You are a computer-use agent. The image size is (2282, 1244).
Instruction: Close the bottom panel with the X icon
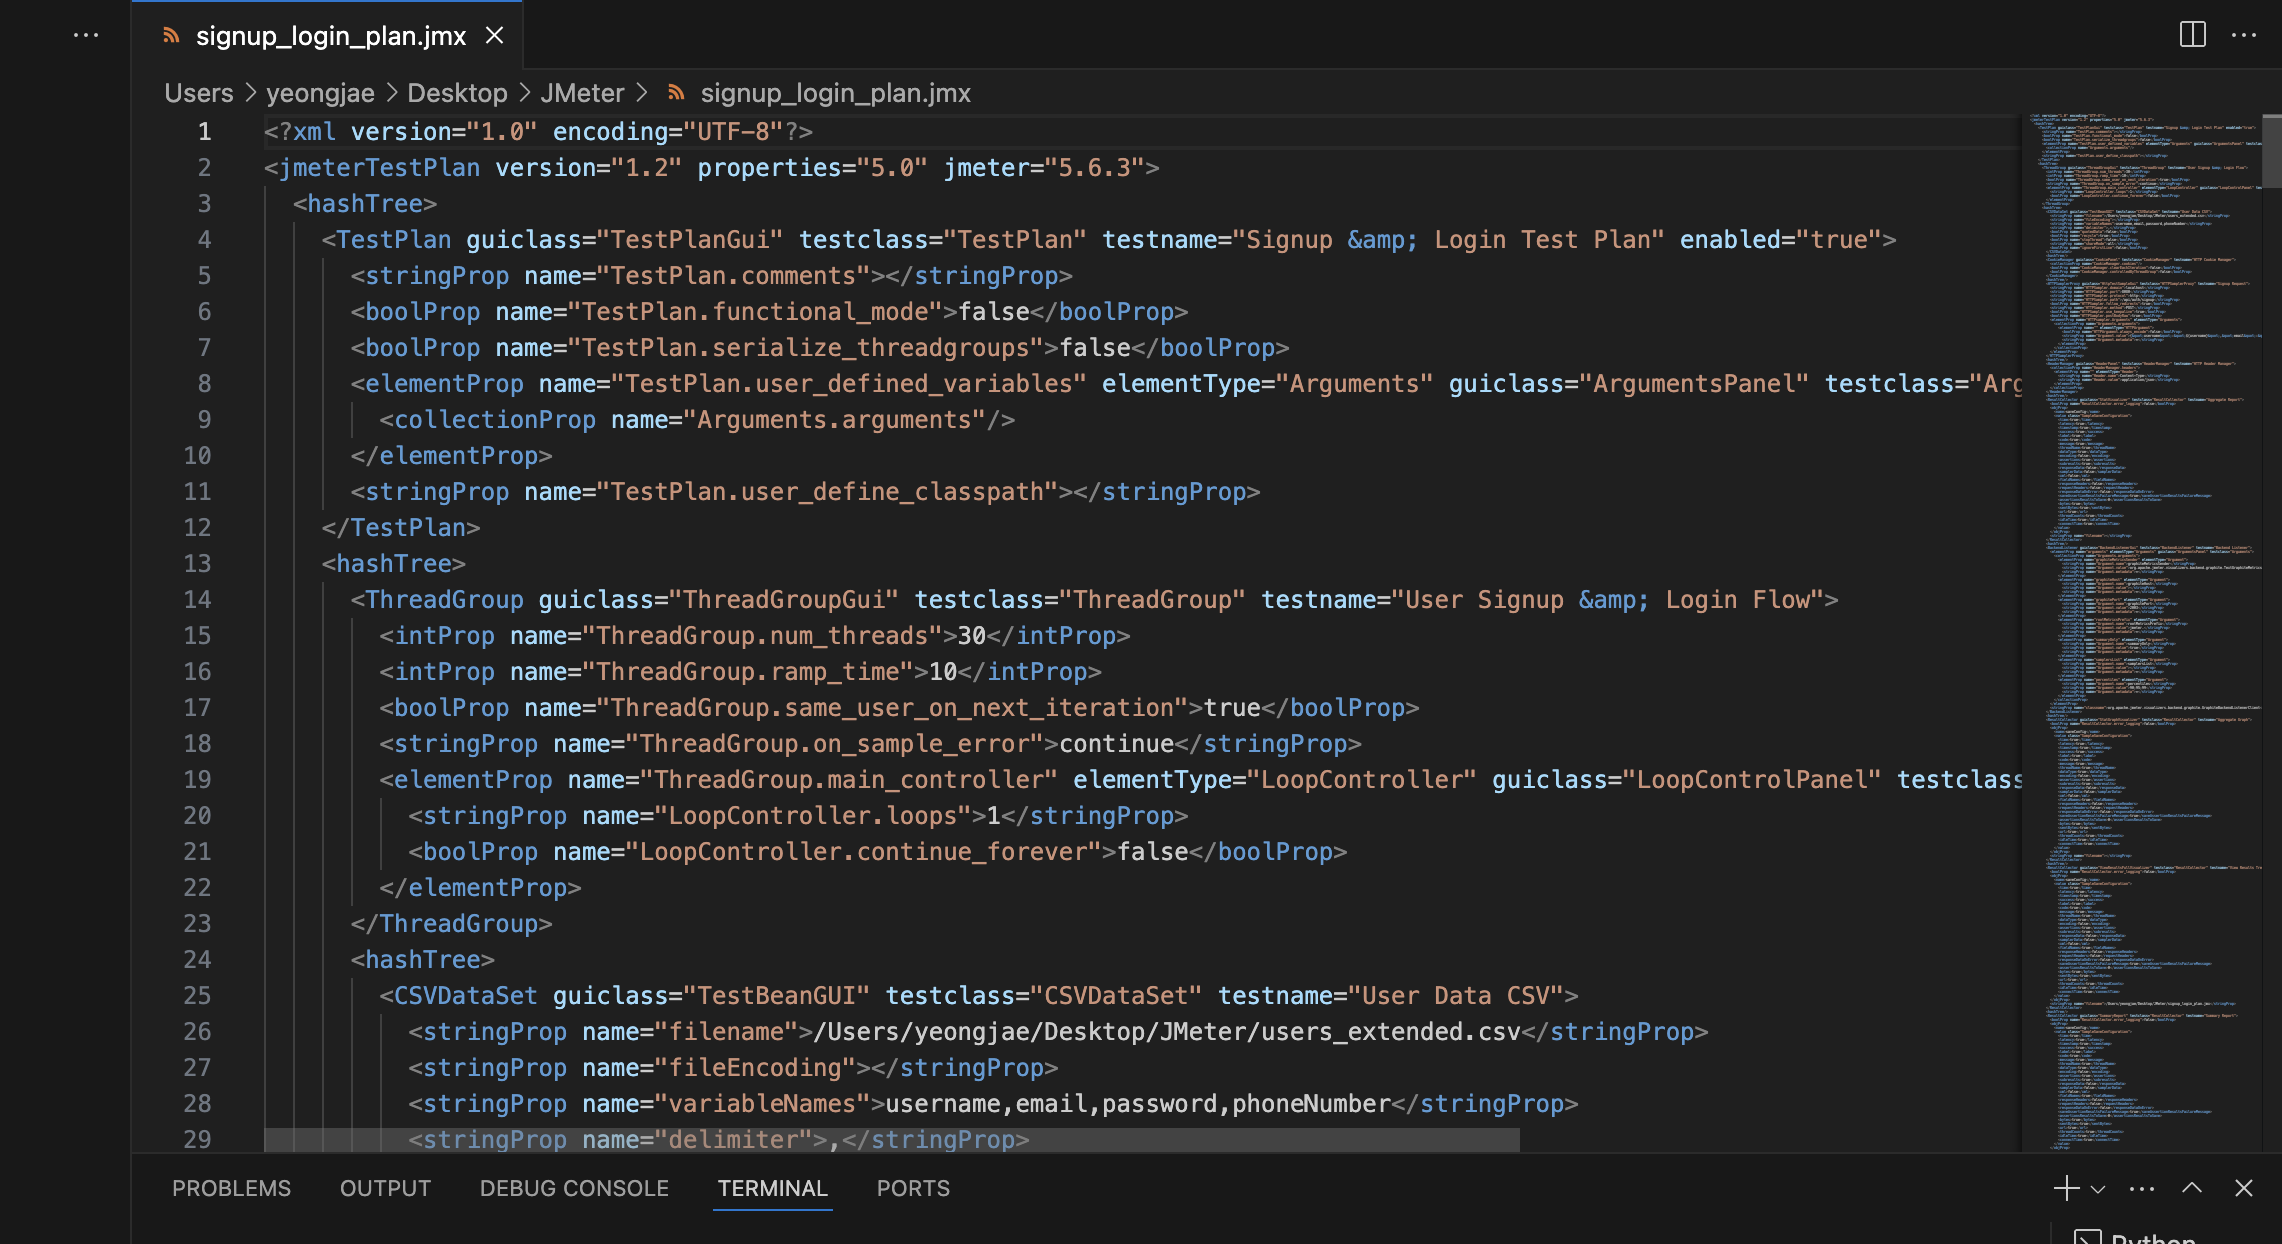point(2244,1188)
